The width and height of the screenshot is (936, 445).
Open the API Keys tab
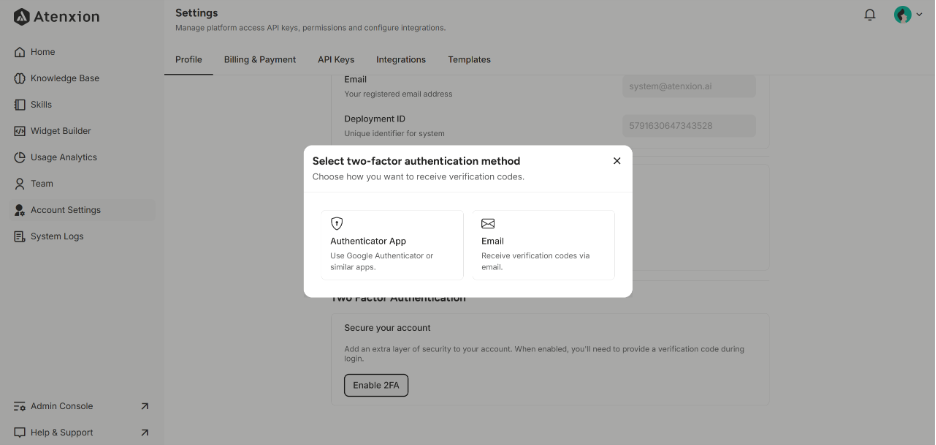[335, 60]
